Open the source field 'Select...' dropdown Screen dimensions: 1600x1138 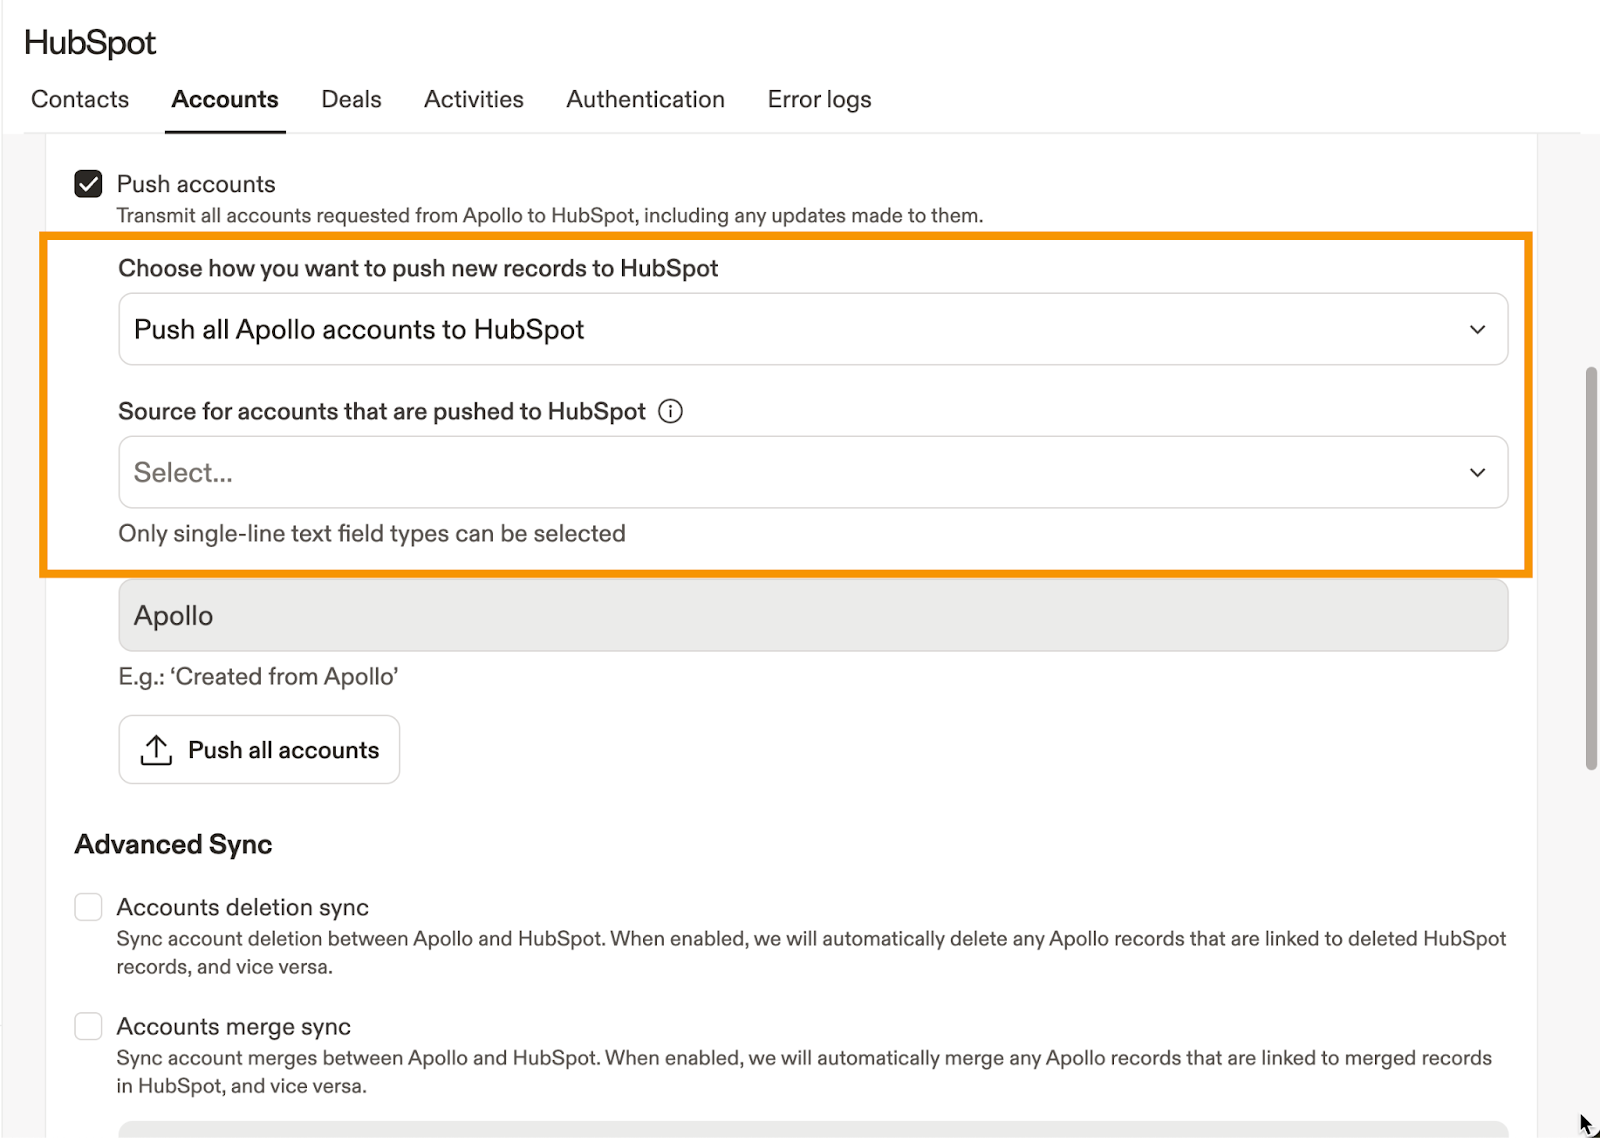click(x=812, y=473)
